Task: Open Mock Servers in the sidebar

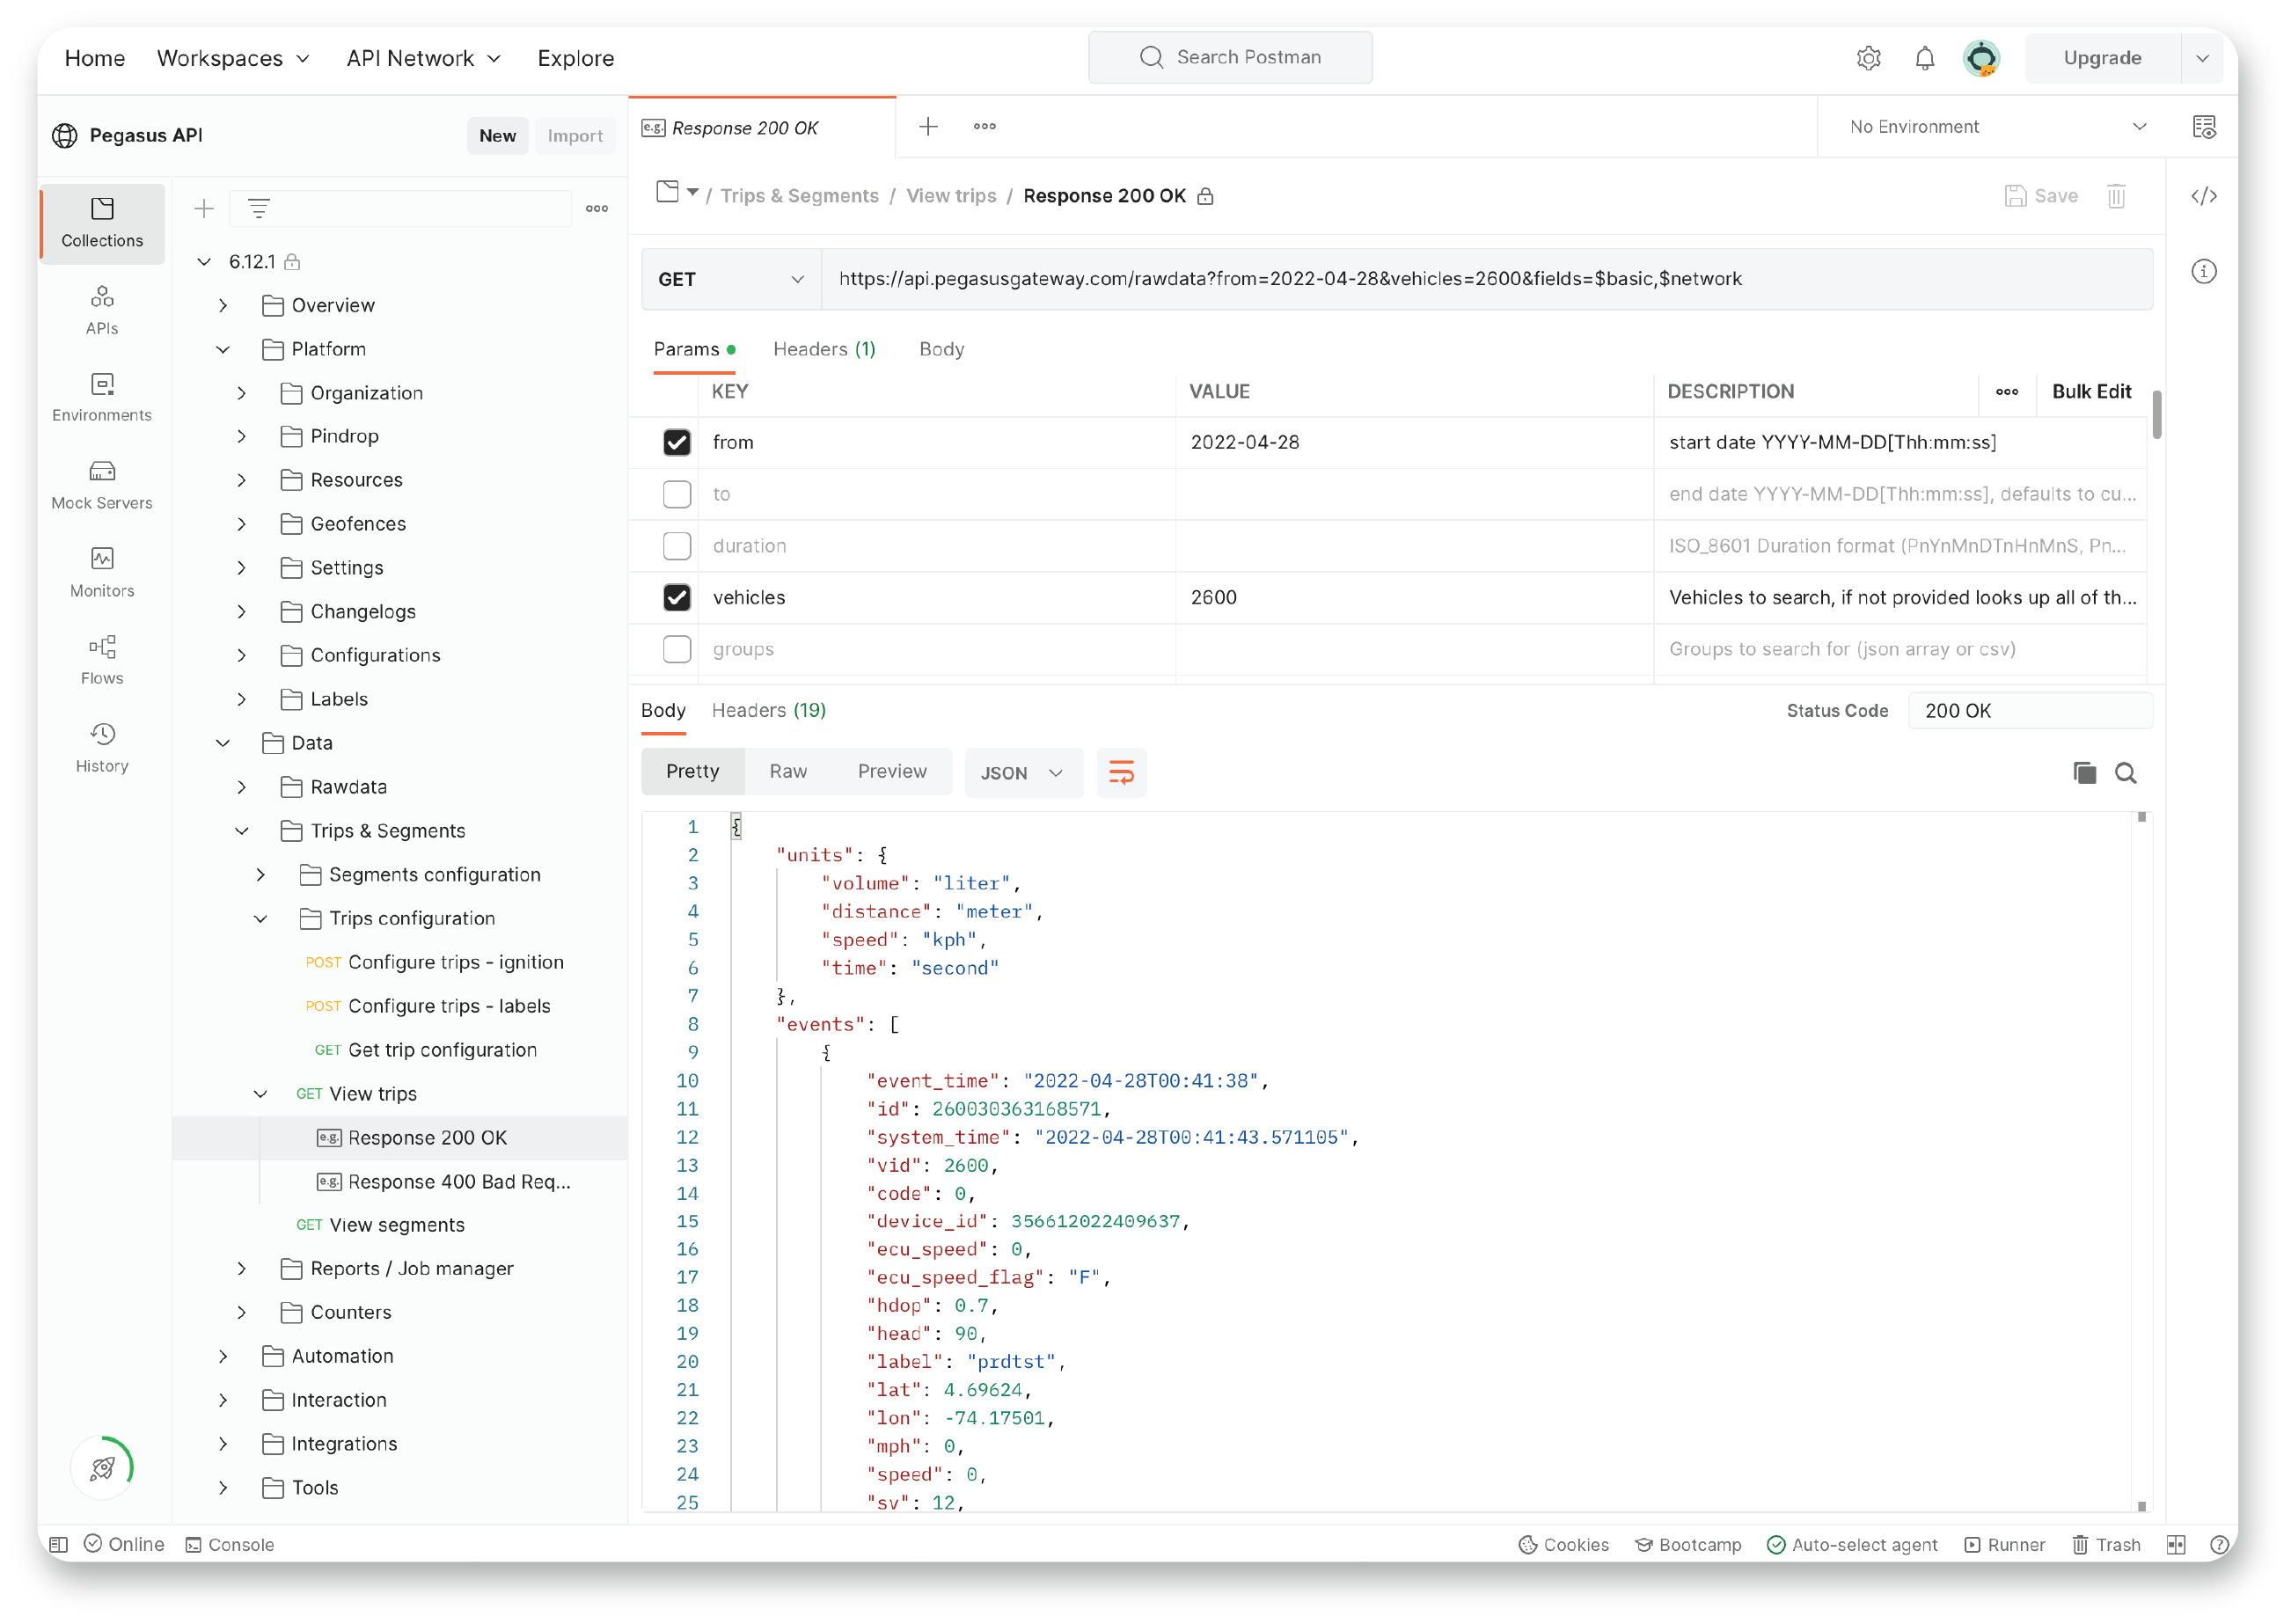Action: point(102,485)
